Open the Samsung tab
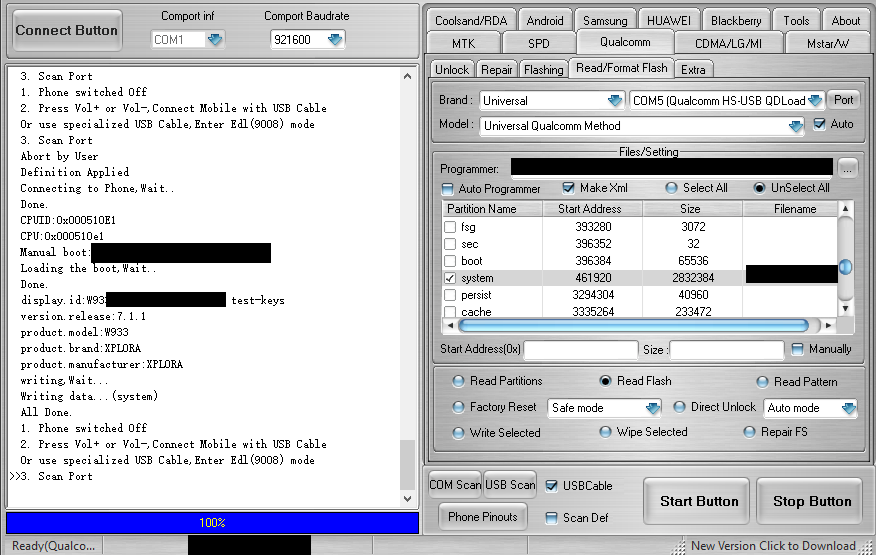Screen dimensions: 876x555 [605, 21]
